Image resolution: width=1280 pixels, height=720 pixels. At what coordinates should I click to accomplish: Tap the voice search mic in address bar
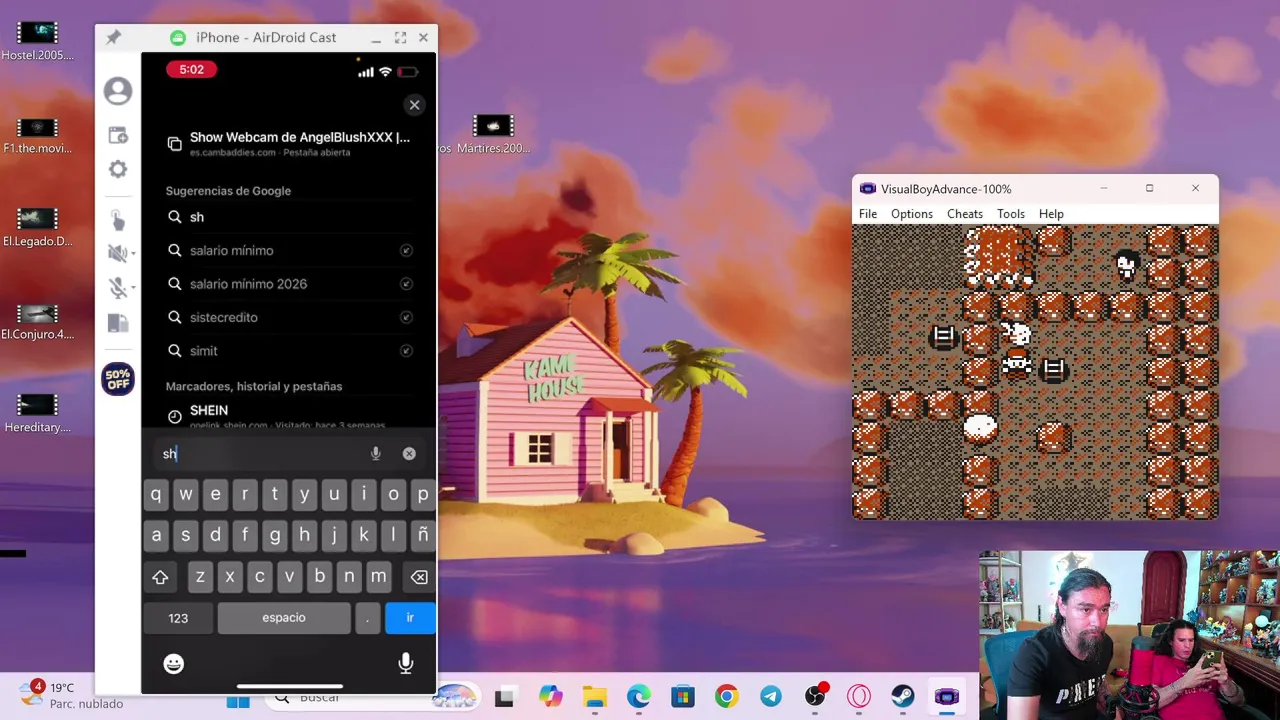[376, 454]
